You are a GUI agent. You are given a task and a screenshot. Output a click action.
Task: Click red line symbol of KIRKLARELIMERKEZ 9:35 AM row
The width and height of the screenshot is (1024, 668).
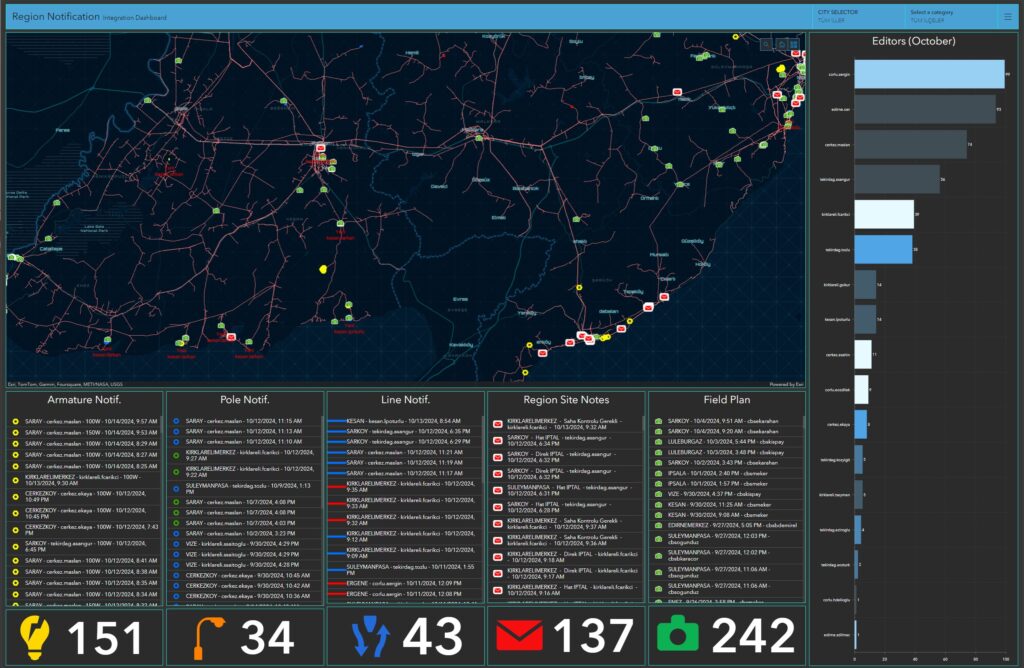click(336, 486)
